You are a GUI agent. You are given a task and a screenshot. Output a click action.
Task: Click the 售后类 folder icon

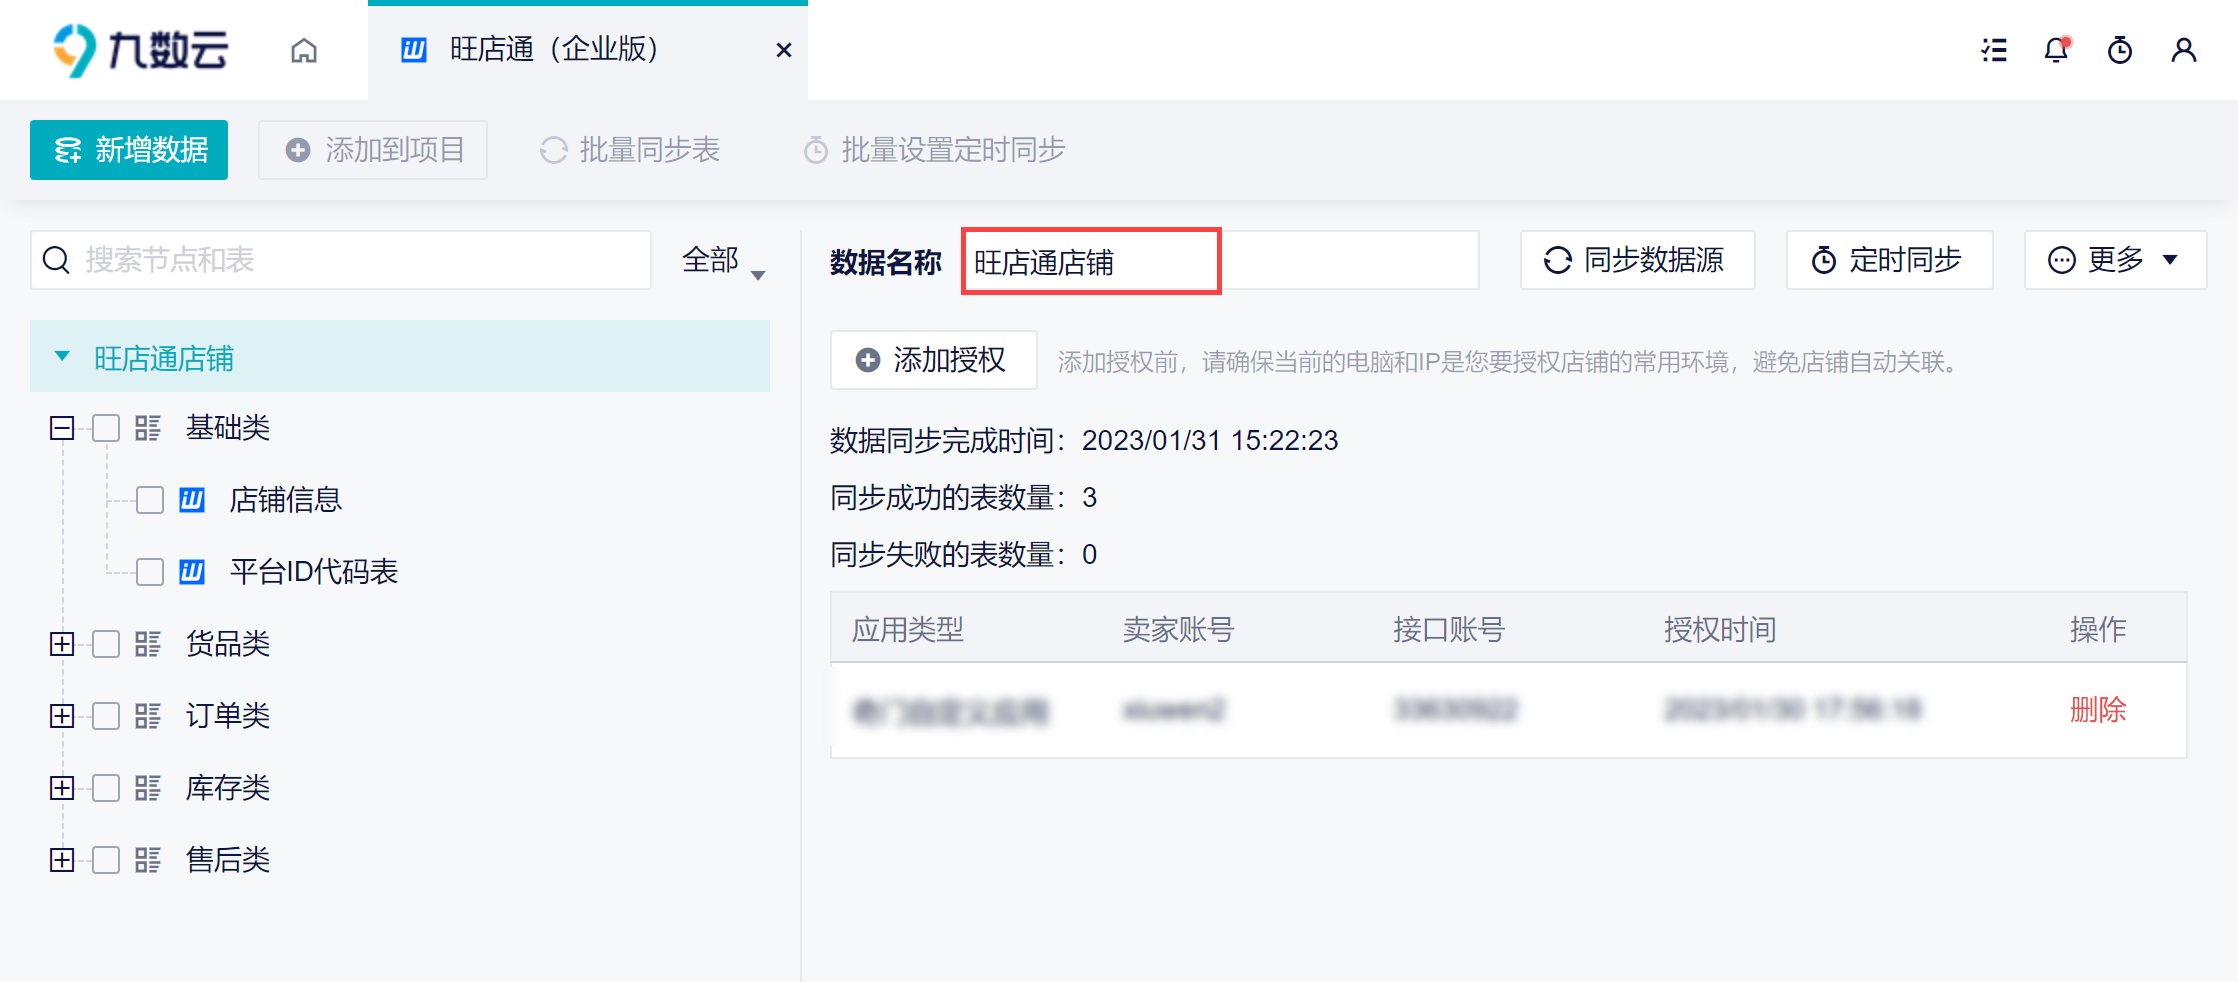point(148,860)
